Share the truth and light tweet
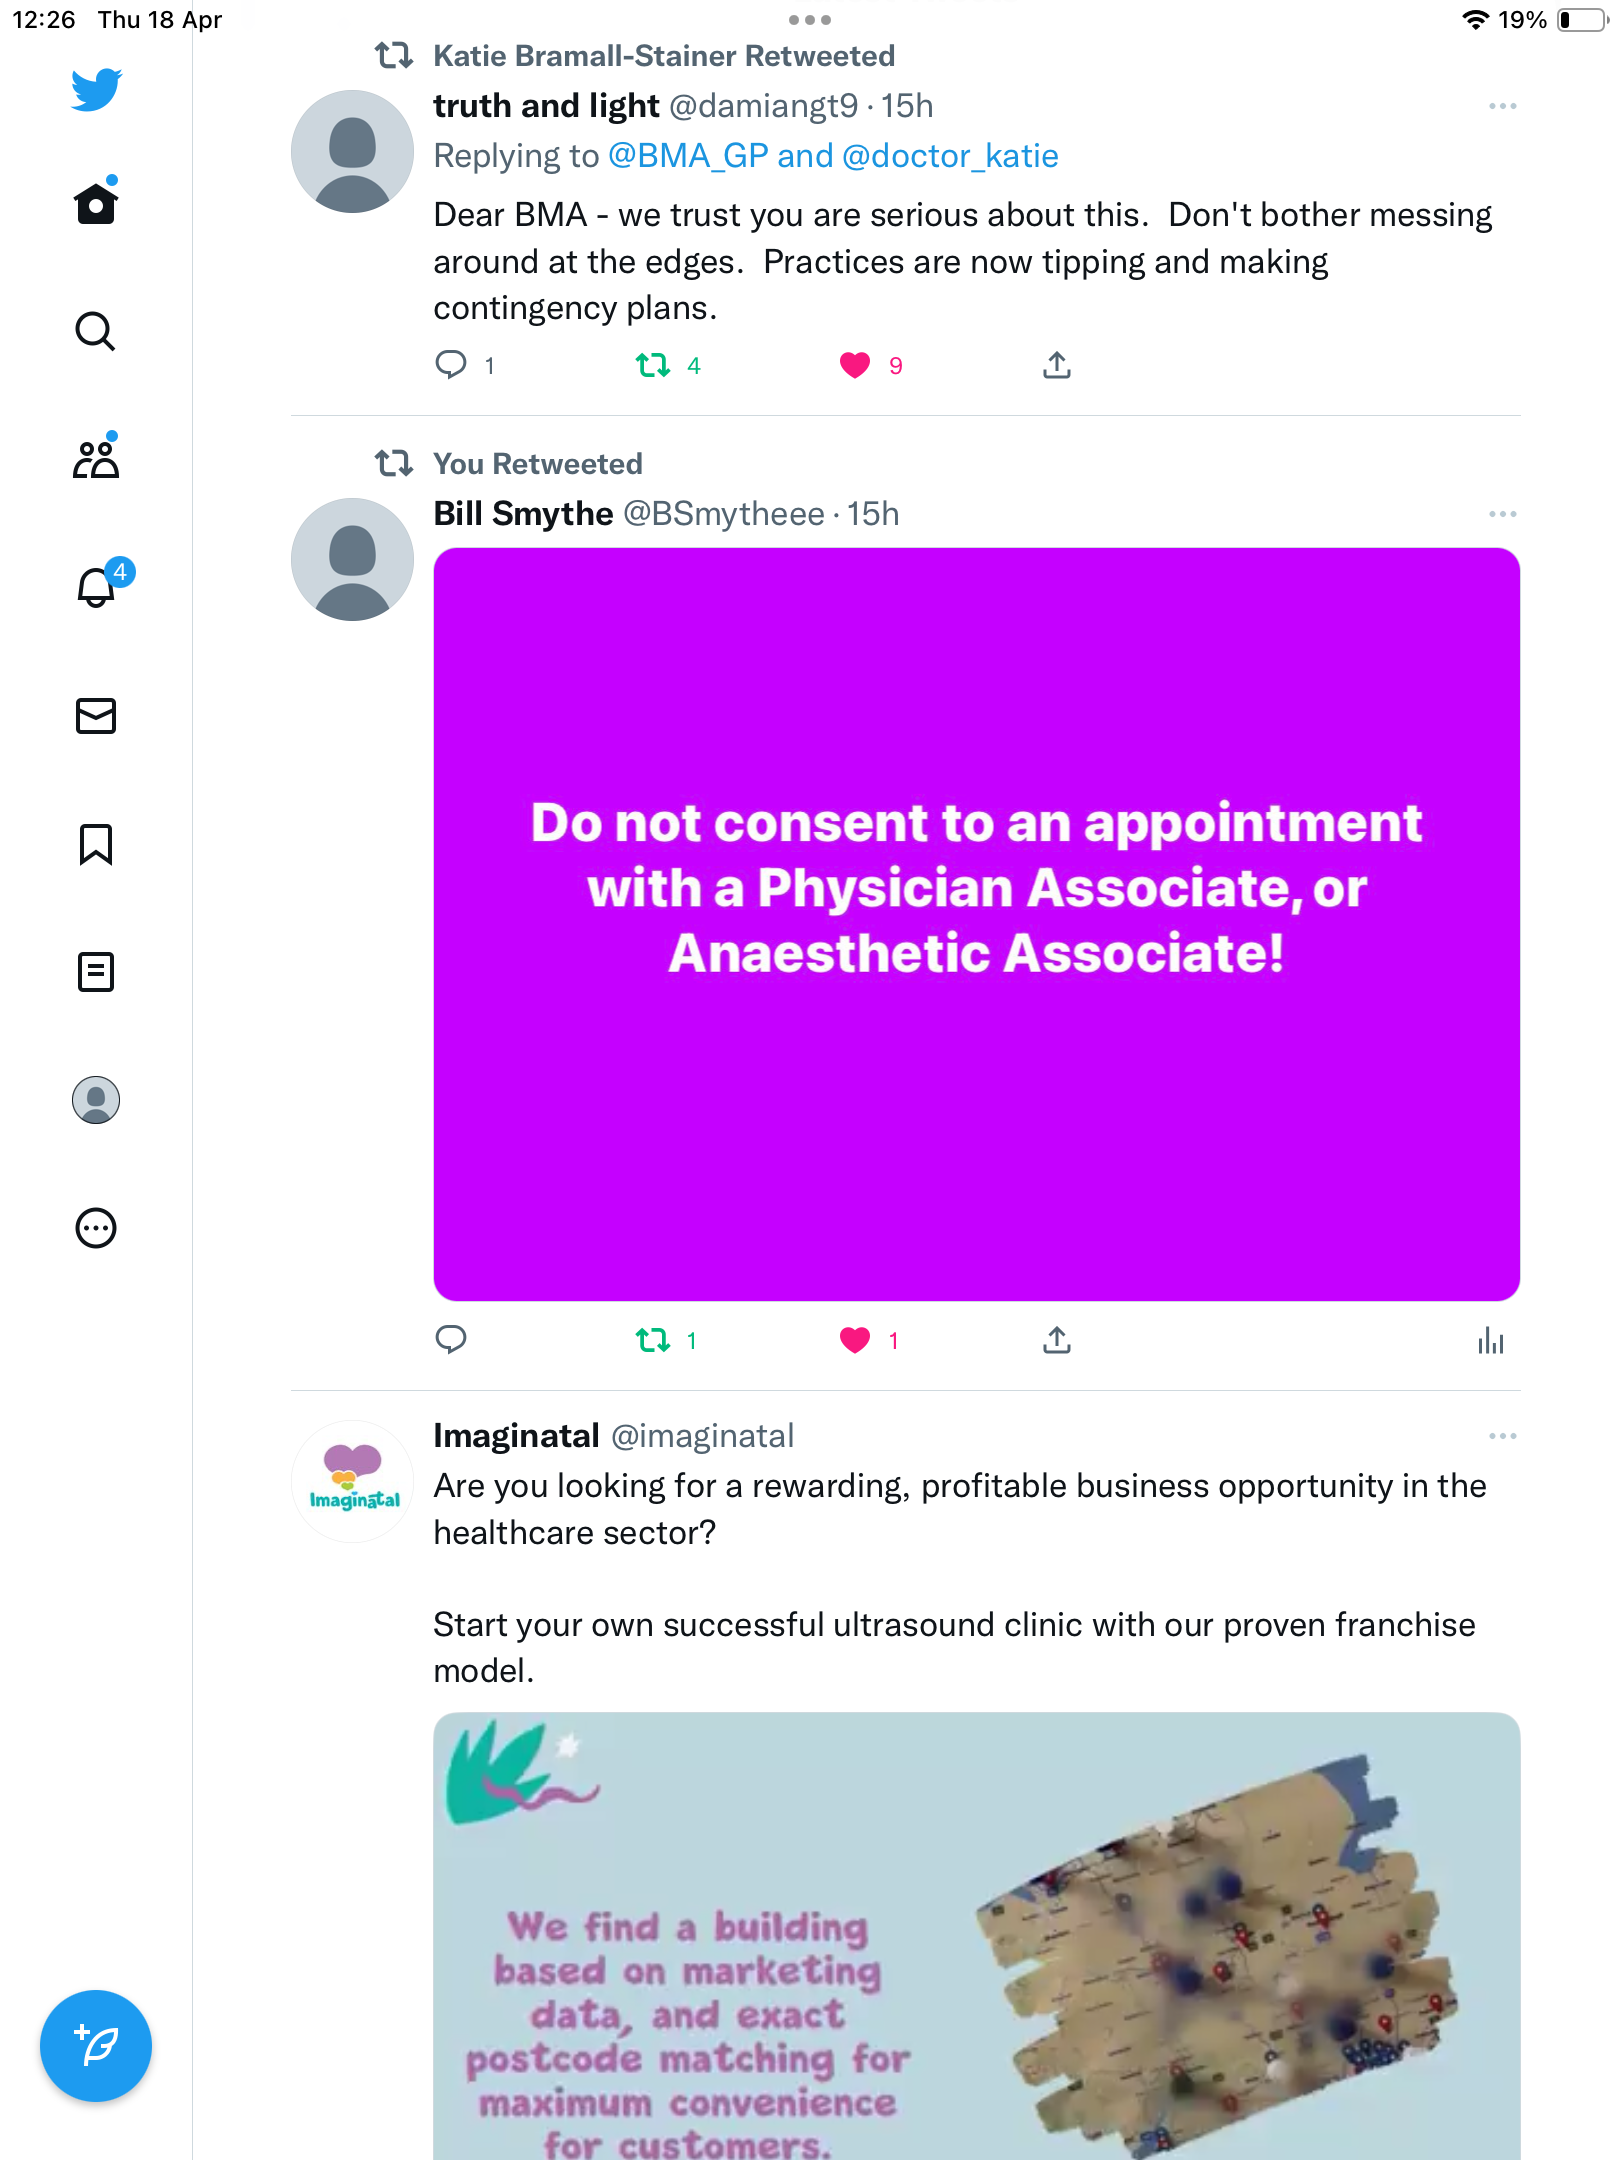The width and height of the screenshot is (1620, 2160). [x=1057, y=366]
